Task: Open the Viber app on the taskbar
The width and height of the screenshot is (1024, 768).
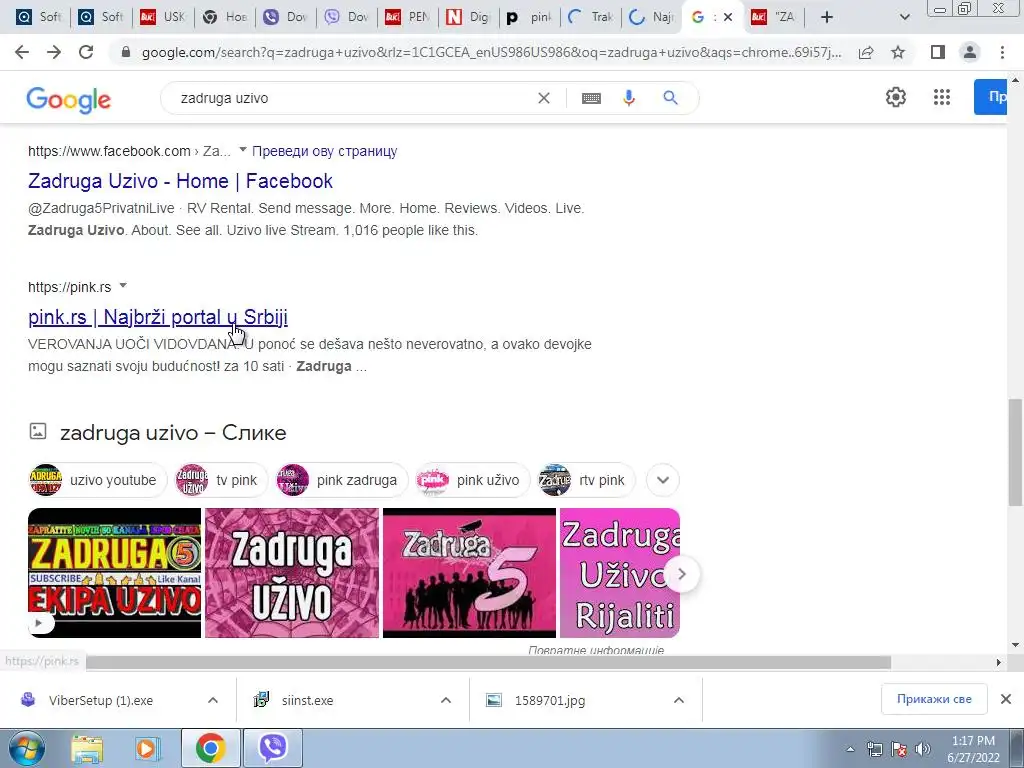Action: click(x=273, y=748)
